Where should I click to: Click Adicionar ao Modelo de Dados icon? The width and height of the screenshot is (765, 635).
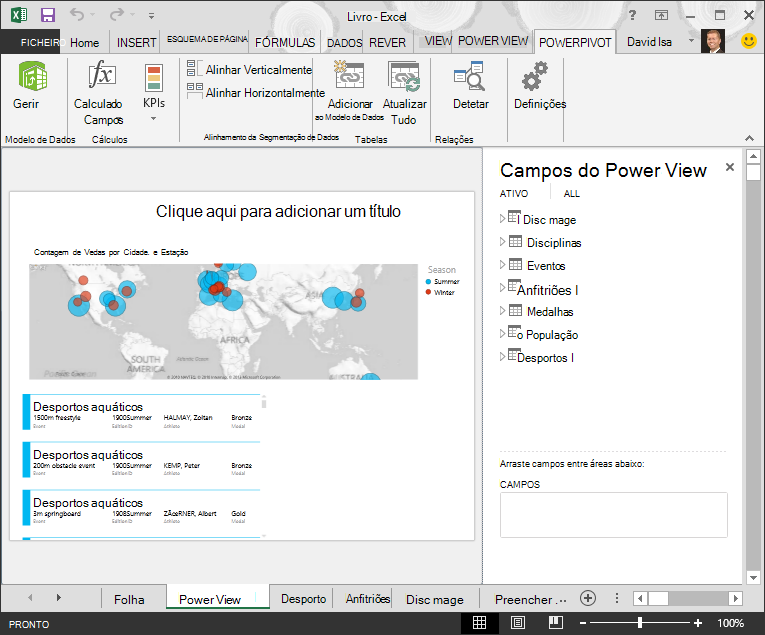click(349, 74)
